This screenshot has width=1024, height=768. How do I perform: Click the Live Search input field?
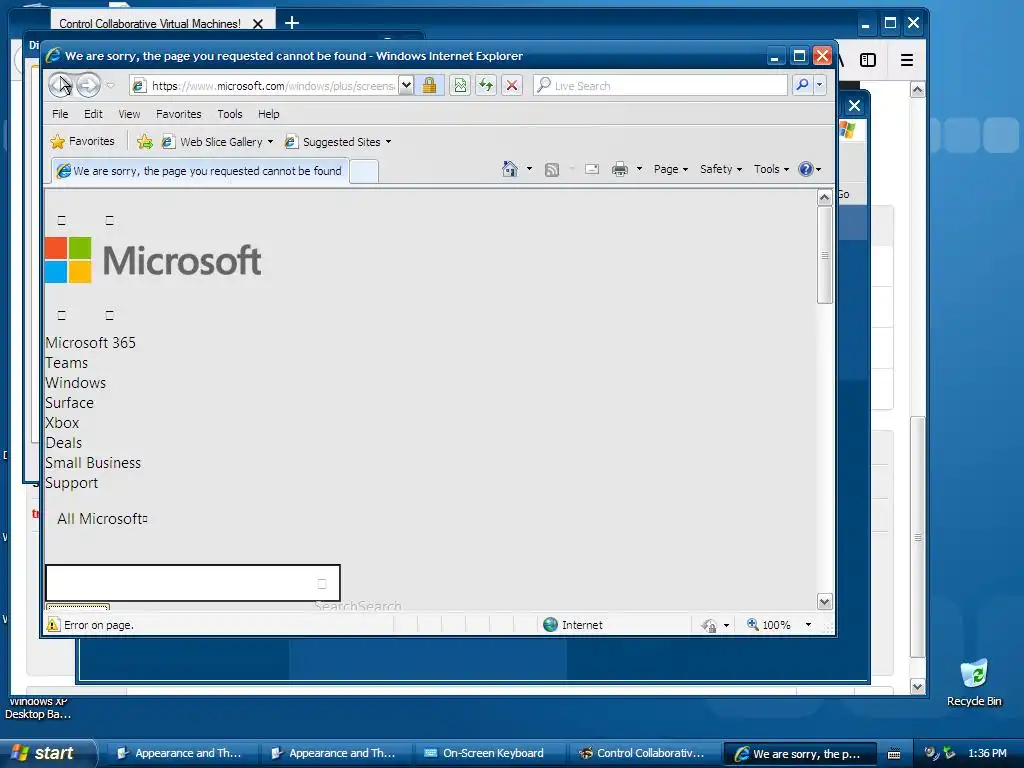661,85
